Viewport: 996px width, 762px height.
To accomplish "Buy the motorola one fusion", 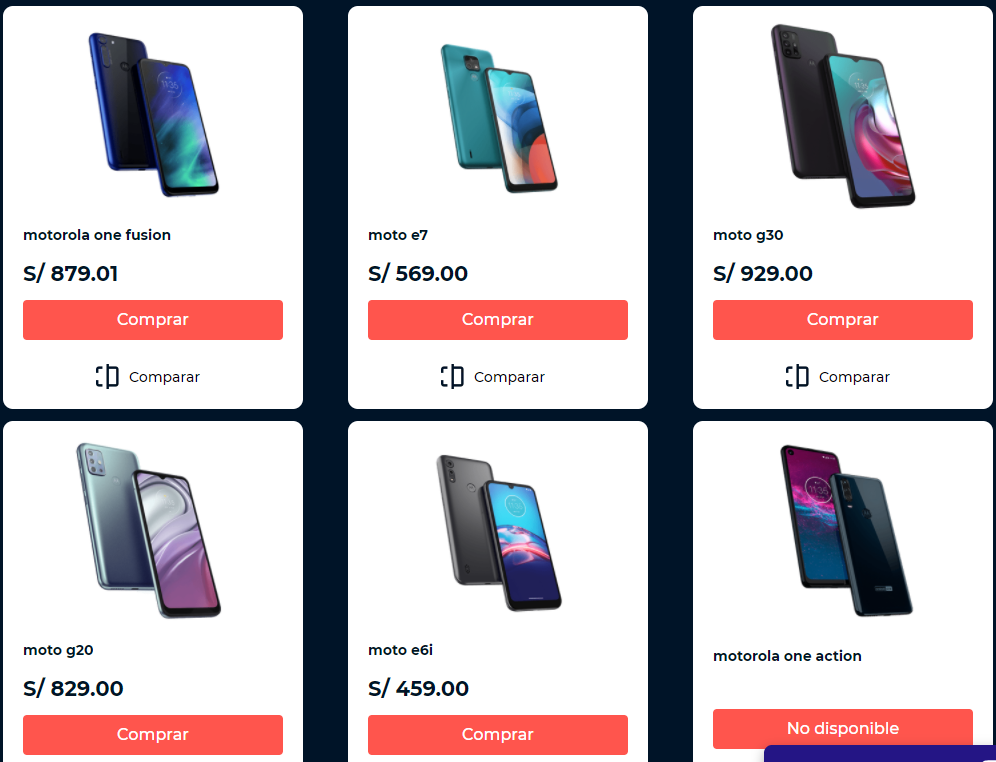I will coord(153,319).
